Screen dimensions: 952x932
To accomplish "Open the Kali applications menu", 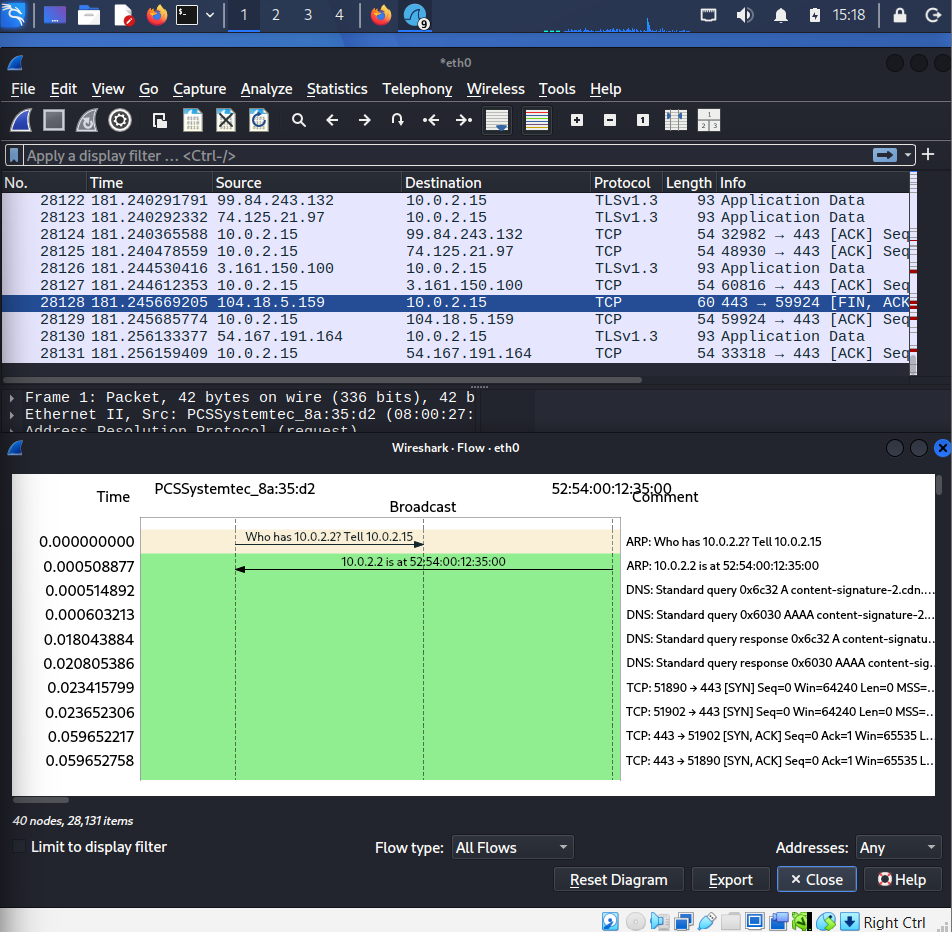I will (x=13, y=15).
